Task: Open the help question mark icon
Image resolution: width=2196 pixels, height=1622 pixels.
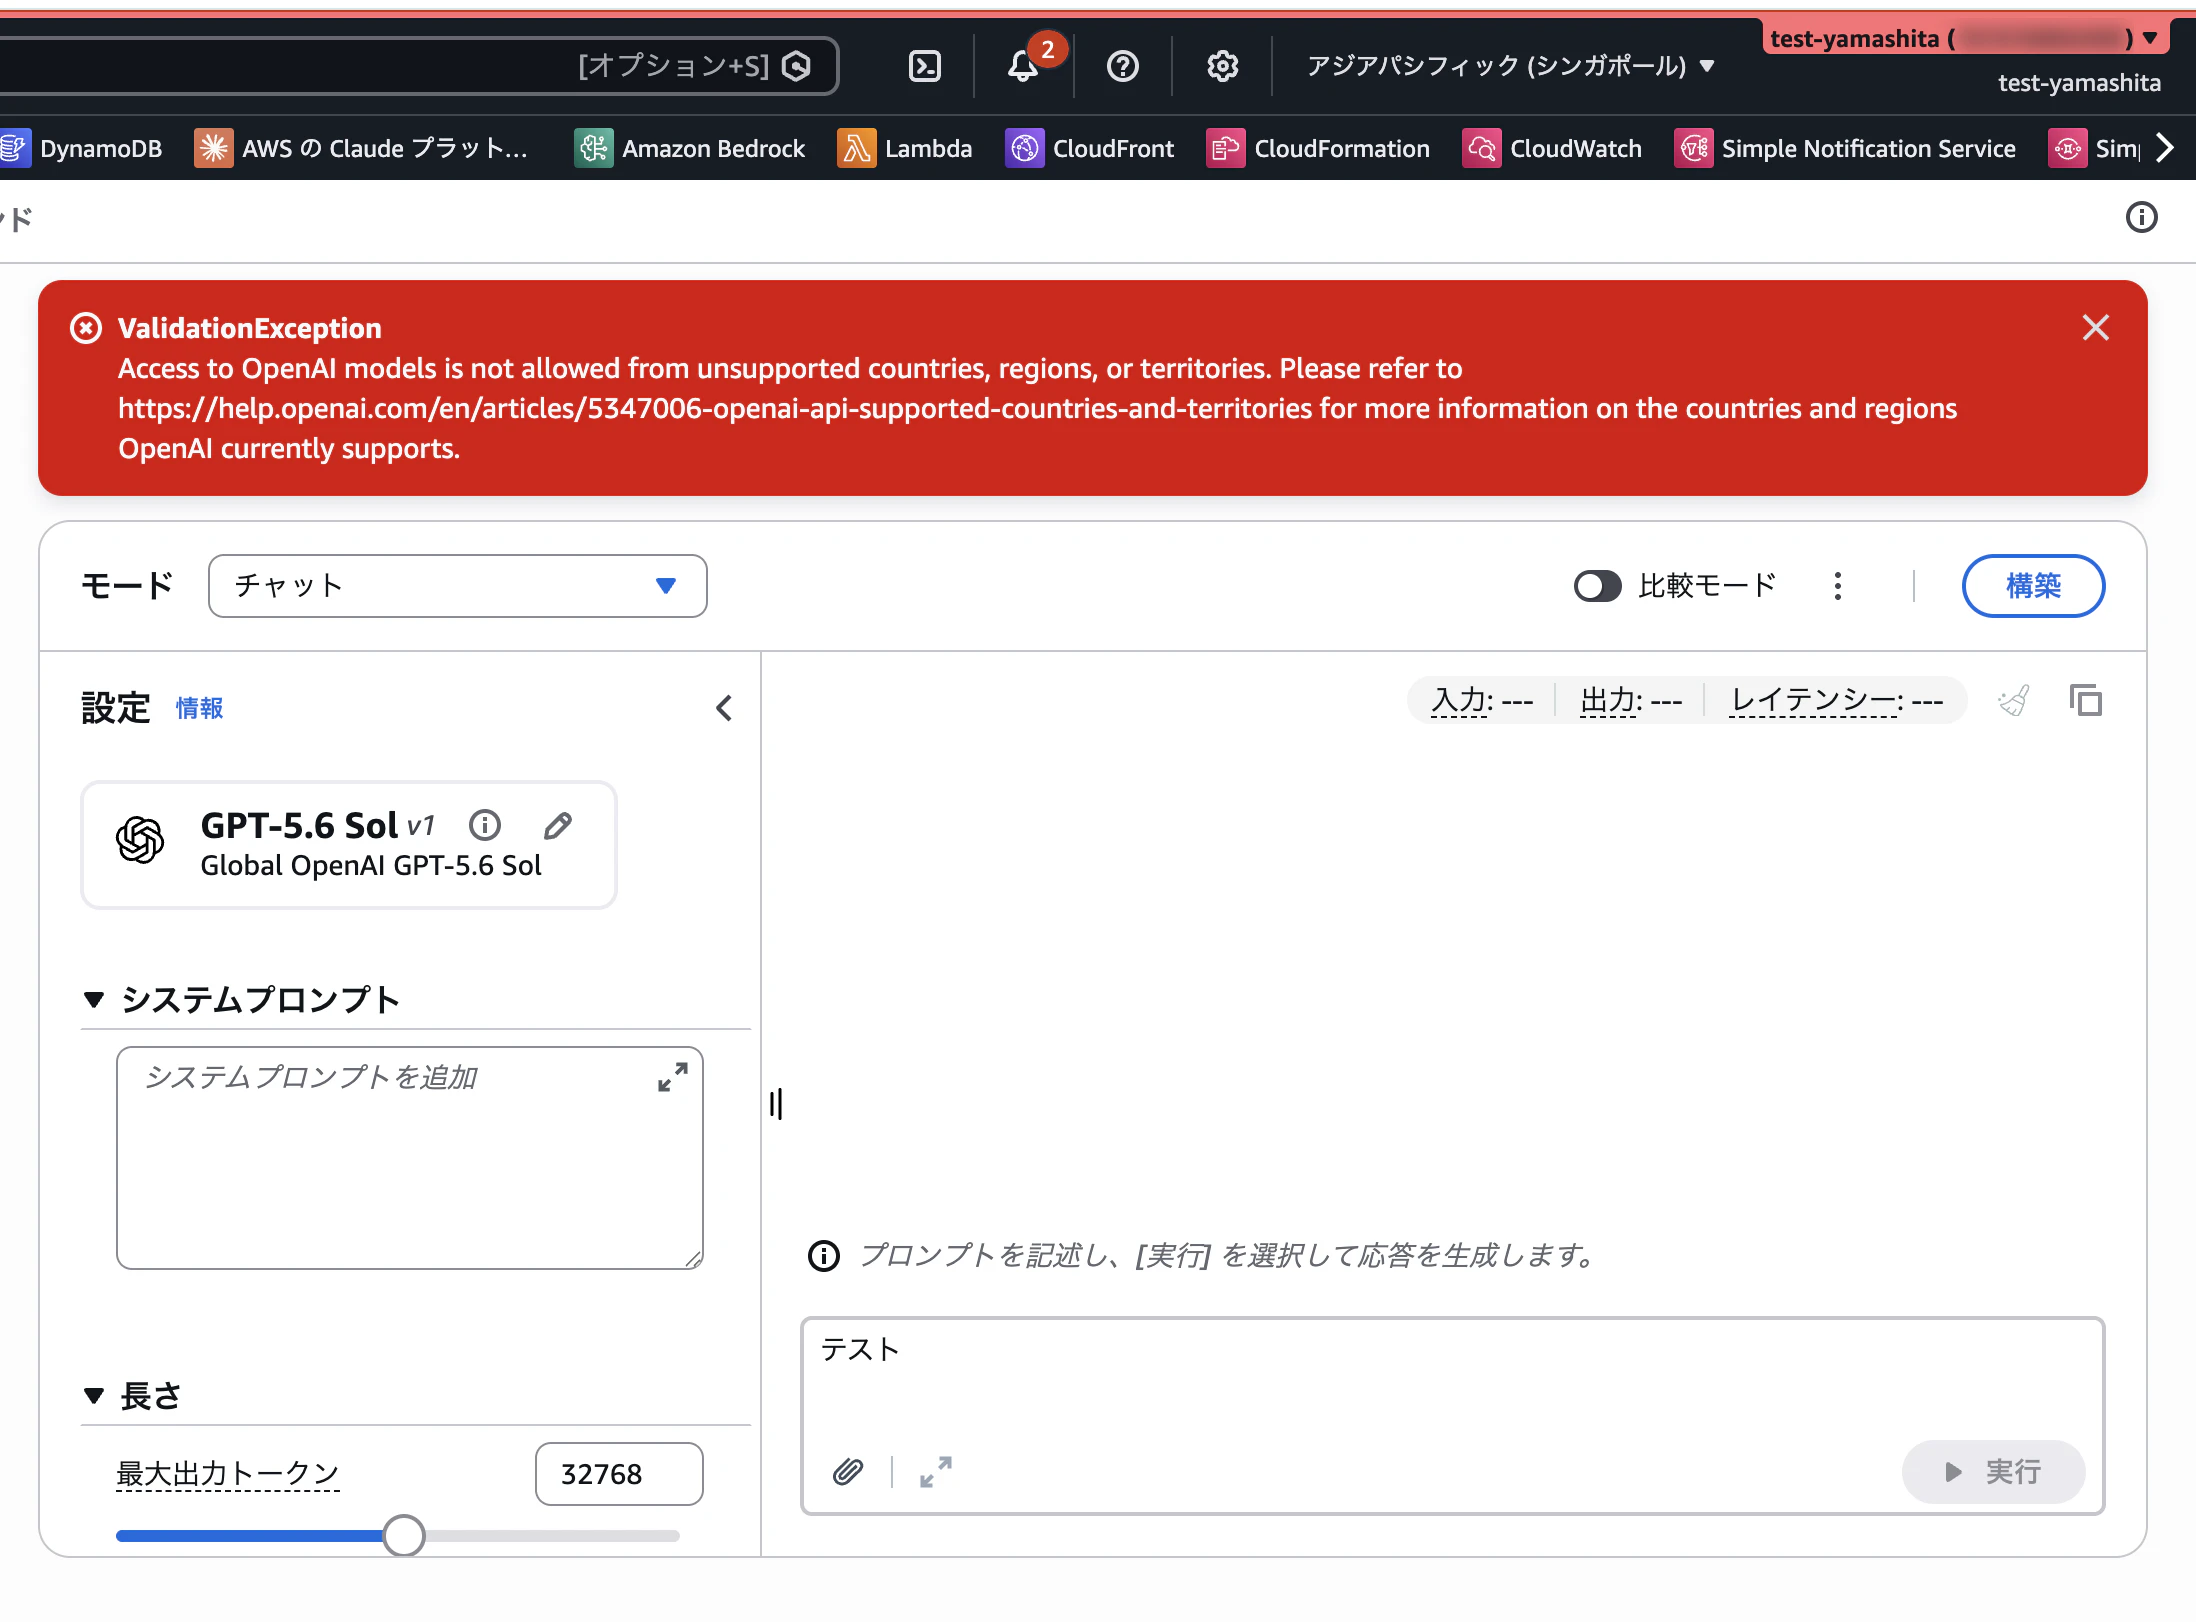Action: [x=1123, y=66]
